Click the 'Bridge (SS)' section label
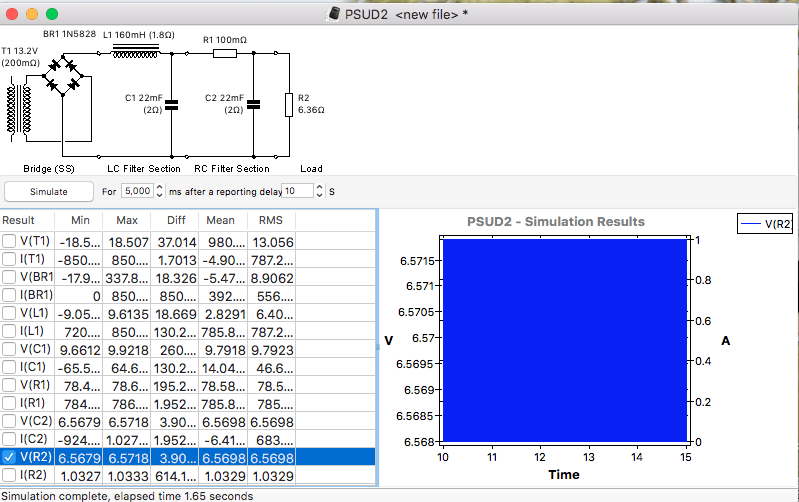Viewport: 799px width, 502px height. (49, 169)
